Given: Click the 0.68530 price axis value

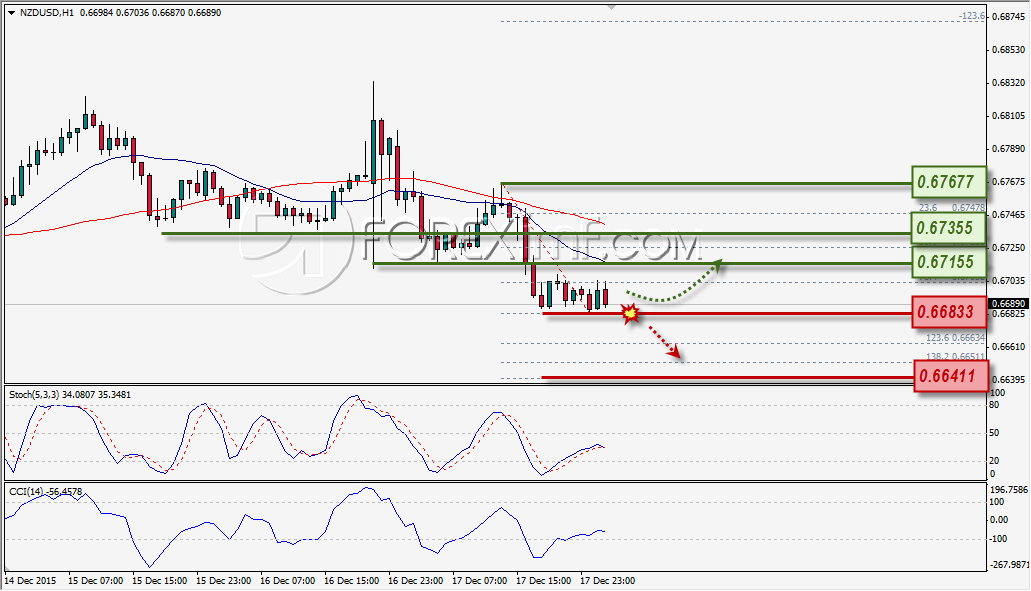Looking at the screenshot, I should tap(1008, 50).
